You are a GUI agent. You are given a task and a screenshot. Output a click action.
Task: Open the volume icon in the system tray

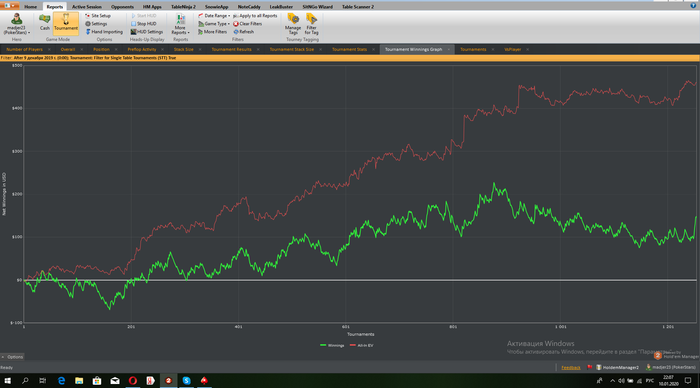coord(621,380)
